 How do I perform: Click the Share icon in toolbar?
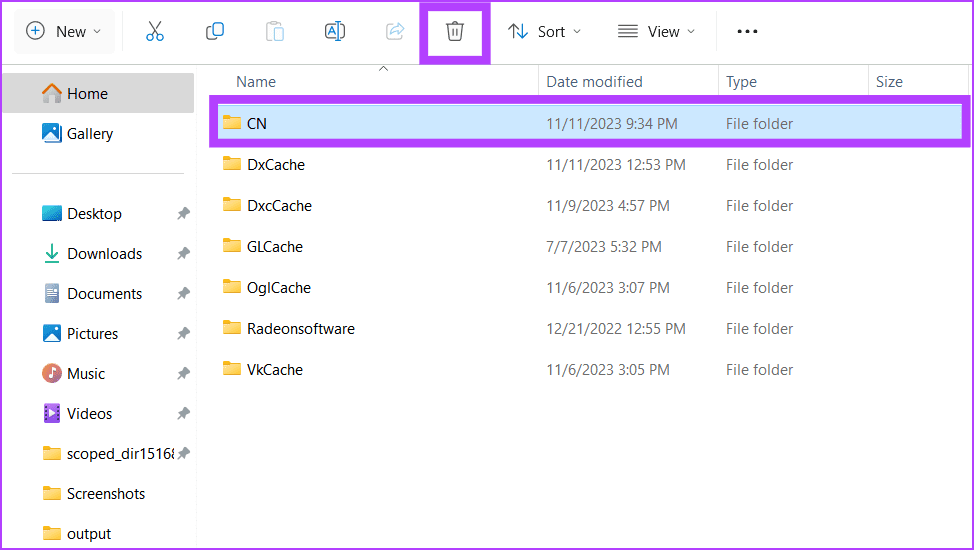(395, 31)
